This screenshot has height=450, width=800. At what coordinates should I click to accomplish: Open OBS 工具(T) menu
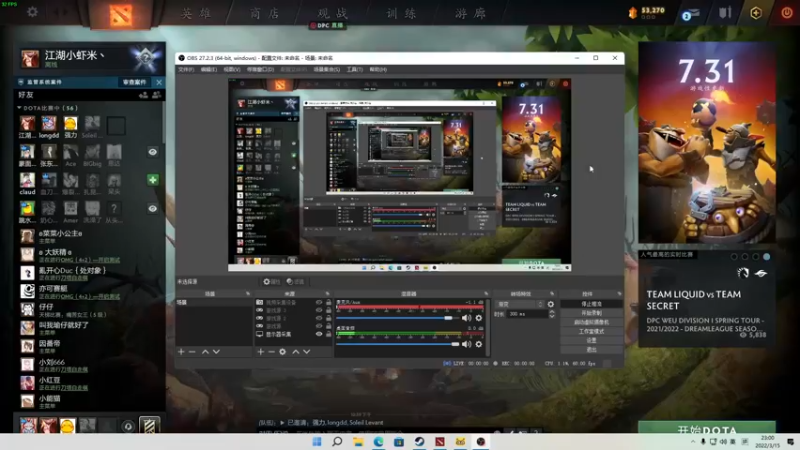[355, 69]
